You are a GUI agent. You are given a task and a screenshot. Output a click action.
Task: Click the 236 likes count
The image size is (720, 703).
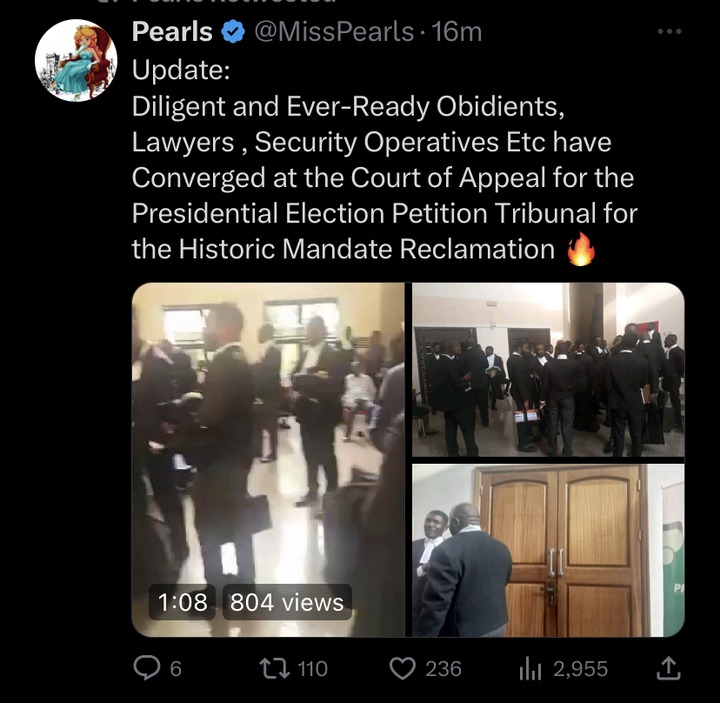point(443,669)
